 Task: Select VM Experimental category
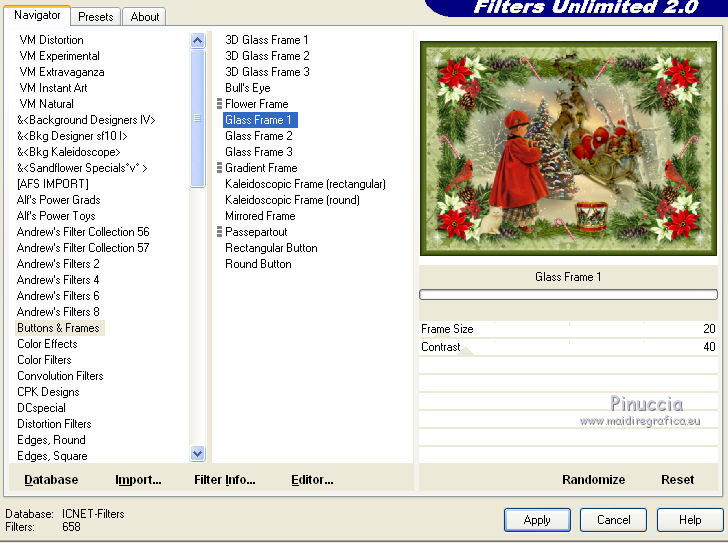(x=59, y=56)
